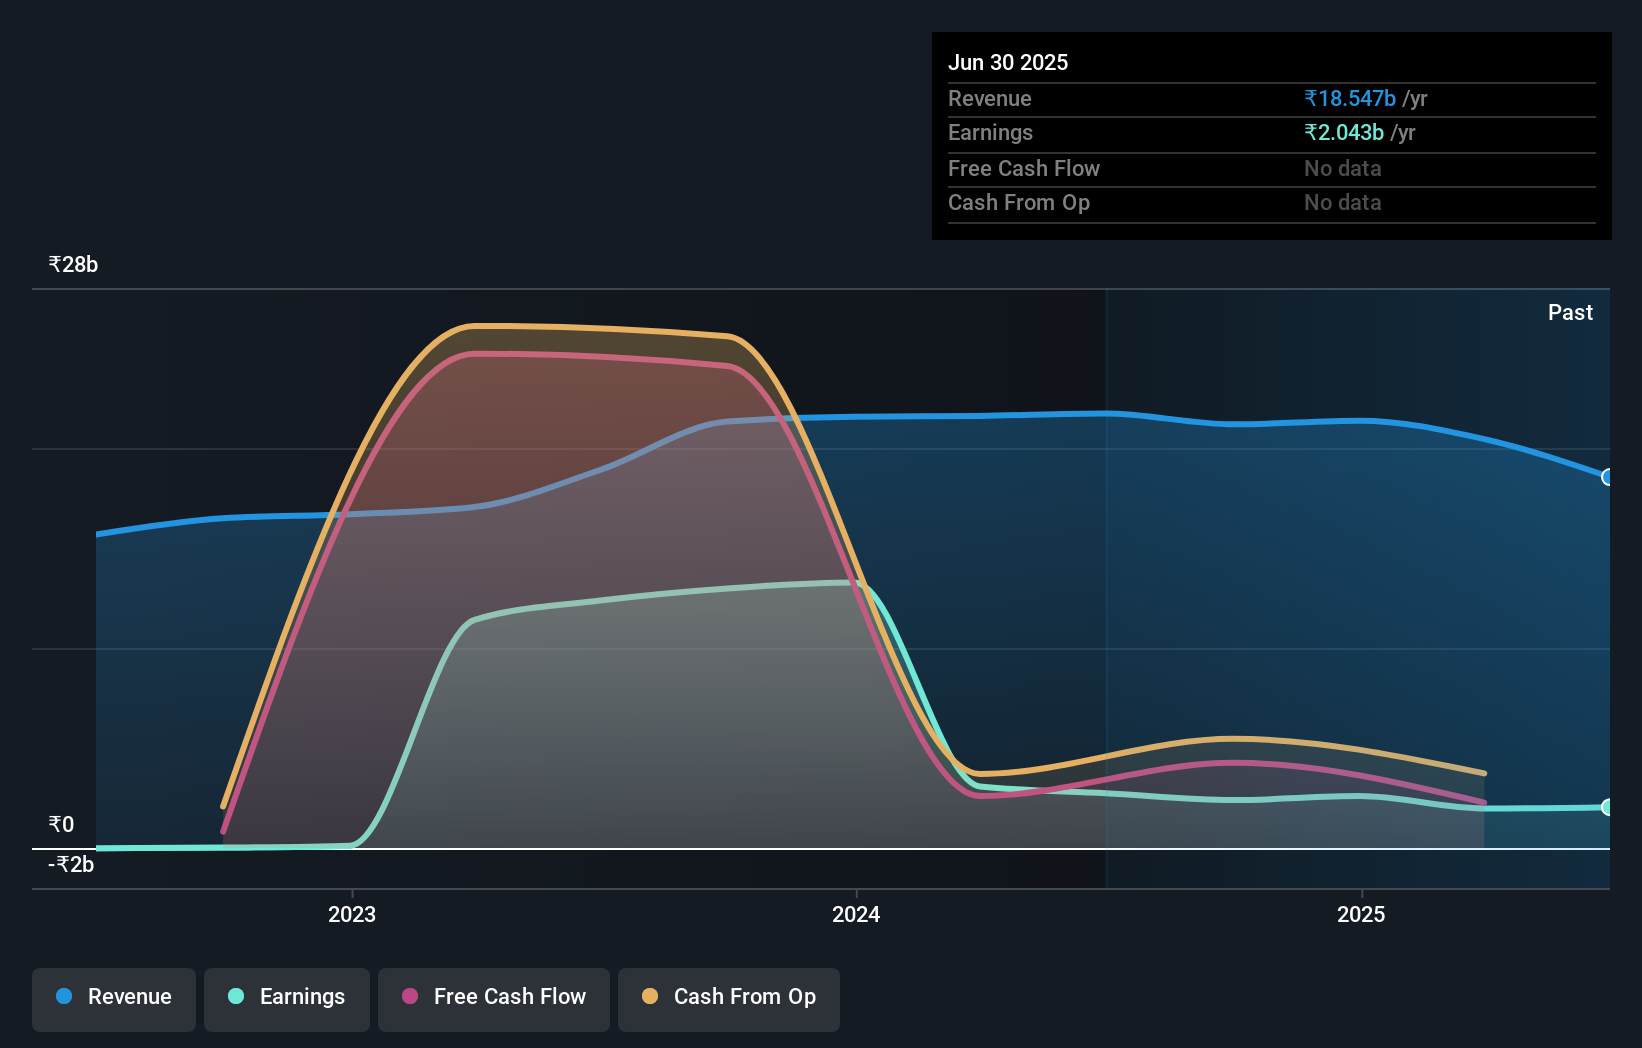Screen dimensions: 1642x1048
Task: Click the Past label on chart
Action: tap(1570, 312)
